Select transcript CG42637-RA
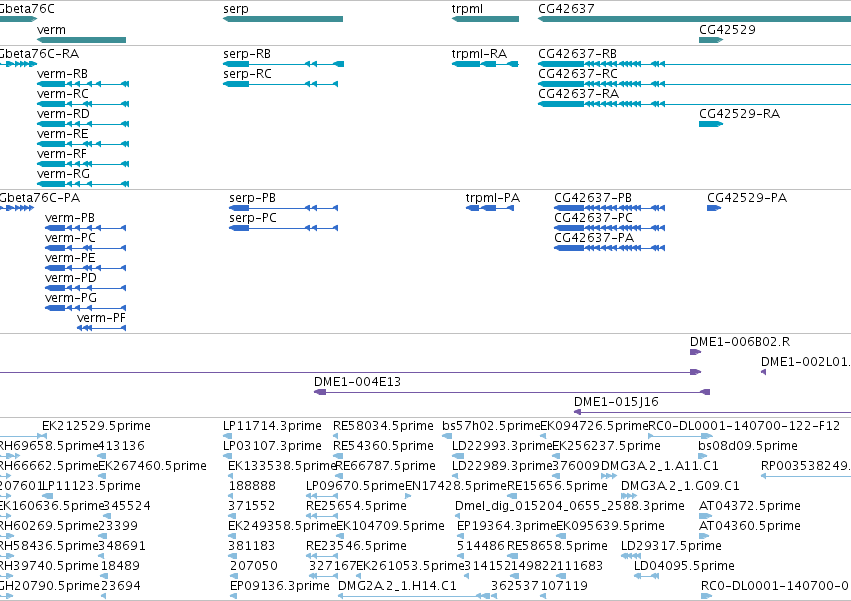 (694, 104)
